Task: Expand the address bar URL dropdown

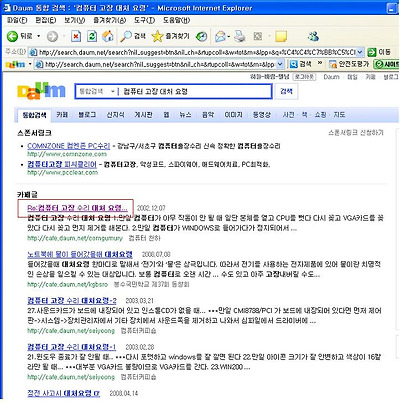Action: pos(360,52)
